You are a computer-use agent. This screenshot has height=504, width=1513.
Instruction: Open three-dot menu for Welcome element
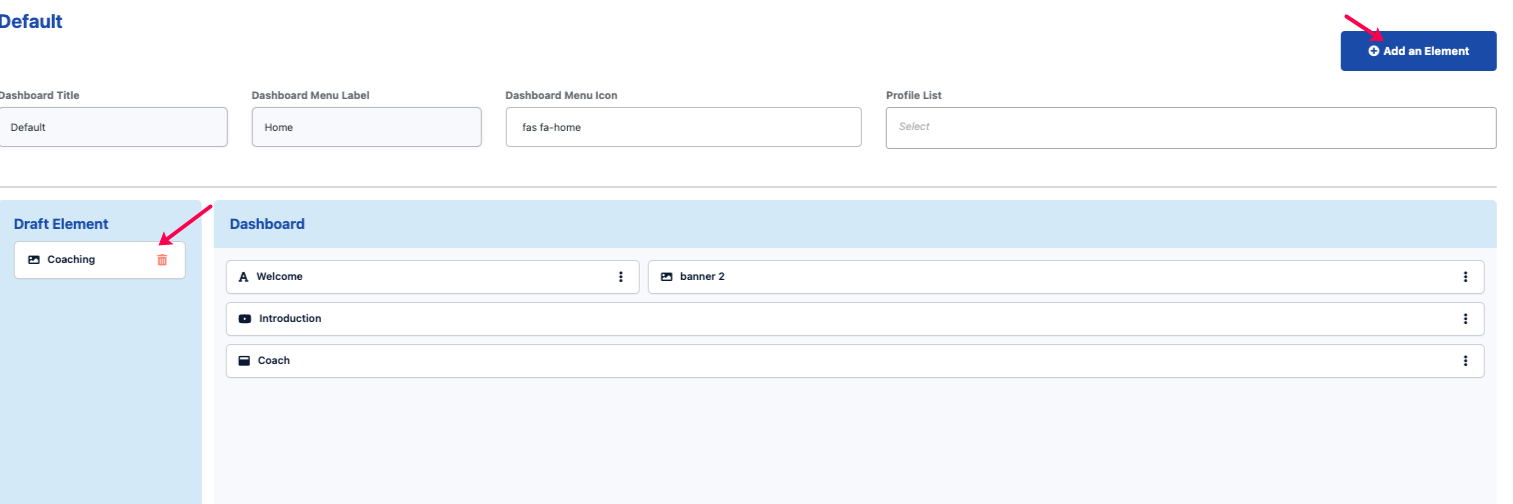click(621, 277)
